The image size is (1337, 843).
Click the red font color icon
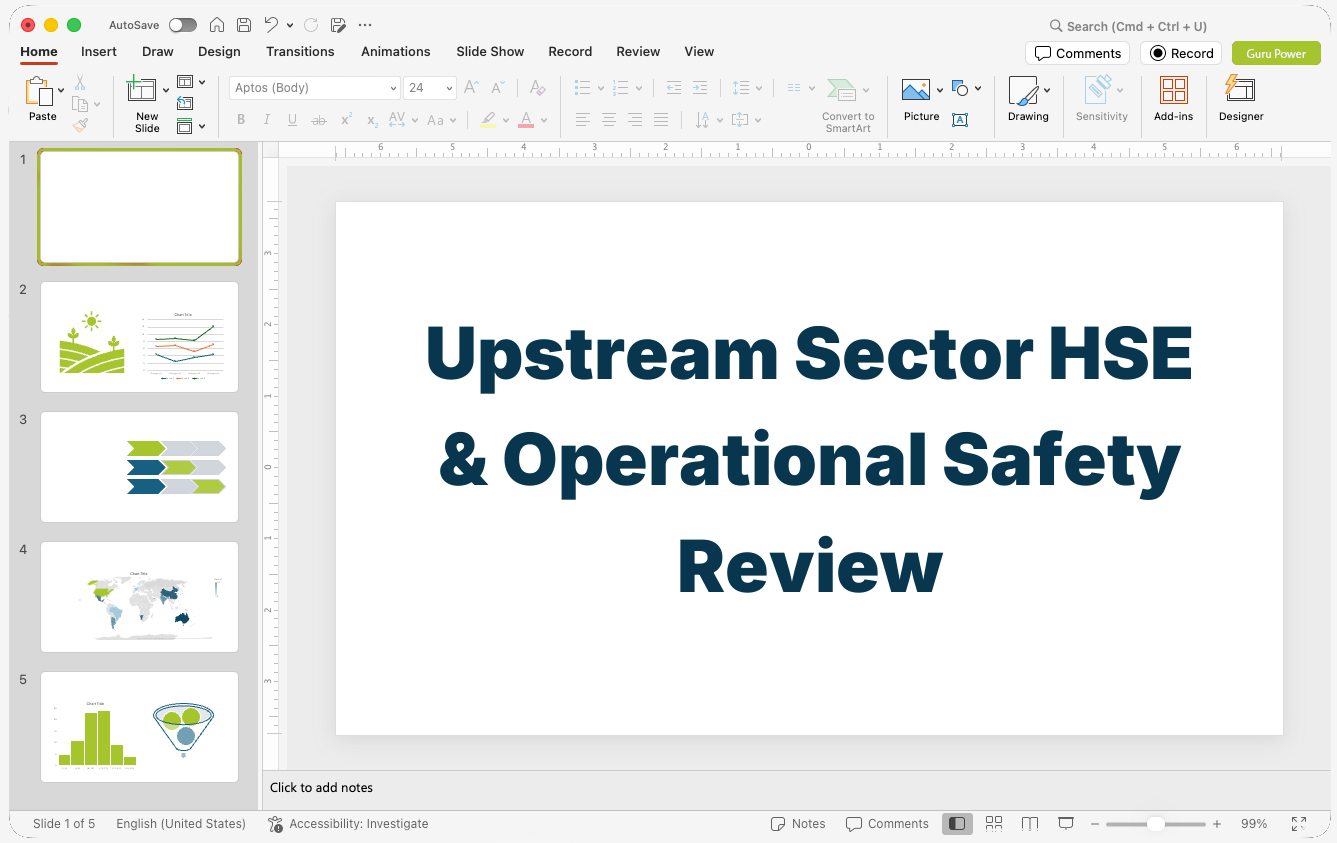pyautogui.click(x=526, y=120)
